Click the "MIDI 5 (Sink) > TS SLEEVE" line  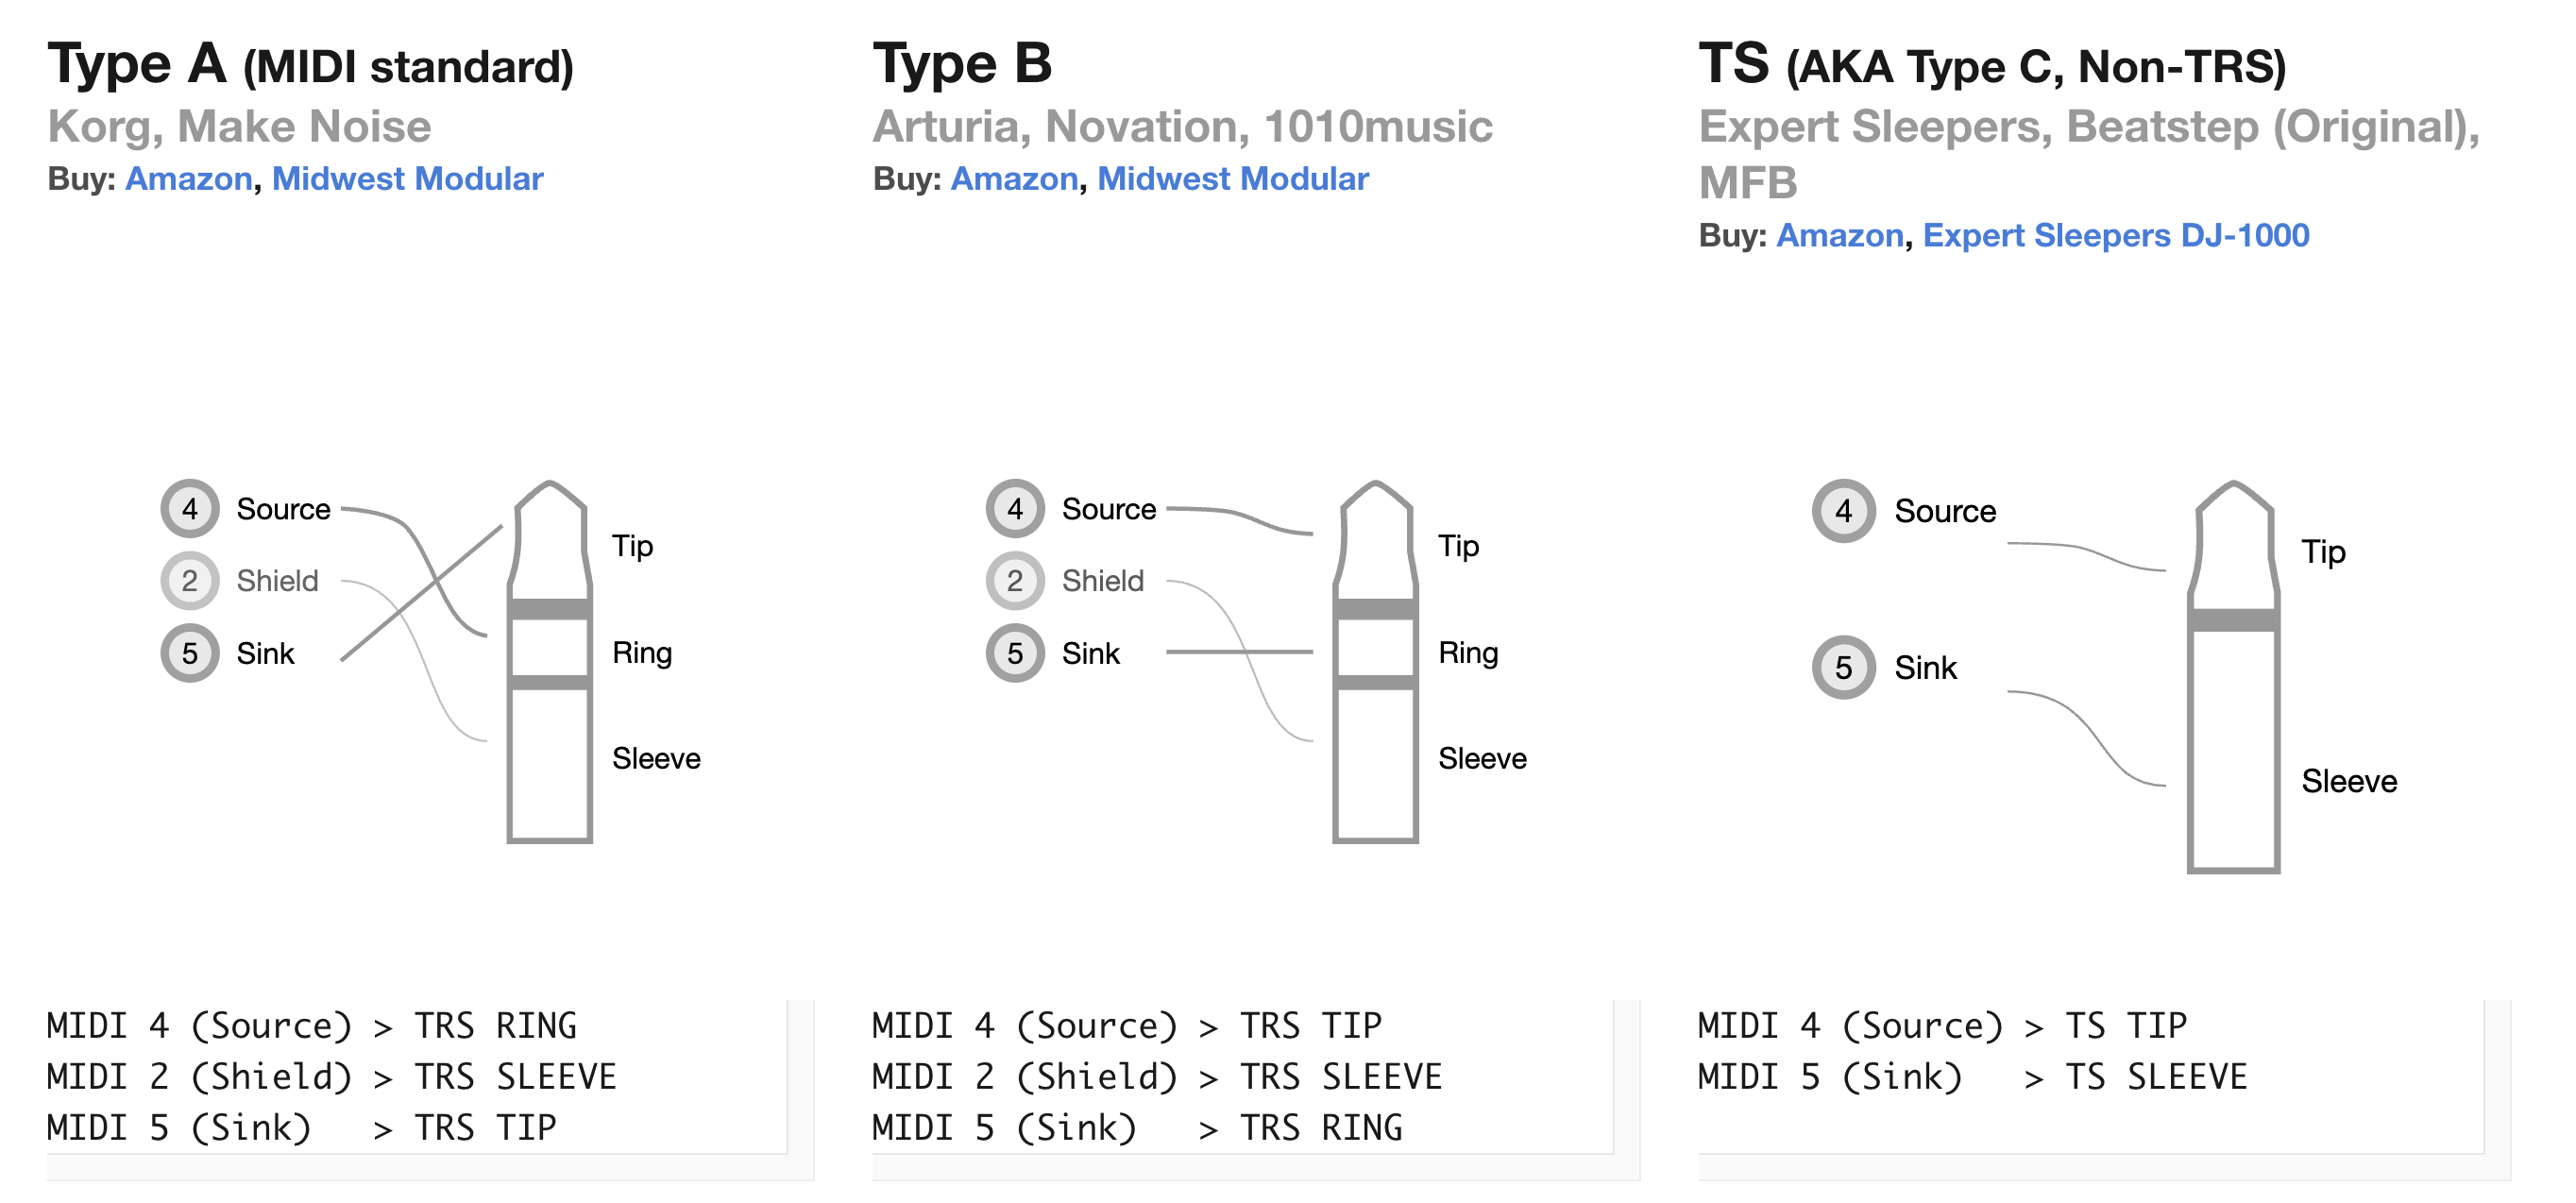[1971, 1077]
